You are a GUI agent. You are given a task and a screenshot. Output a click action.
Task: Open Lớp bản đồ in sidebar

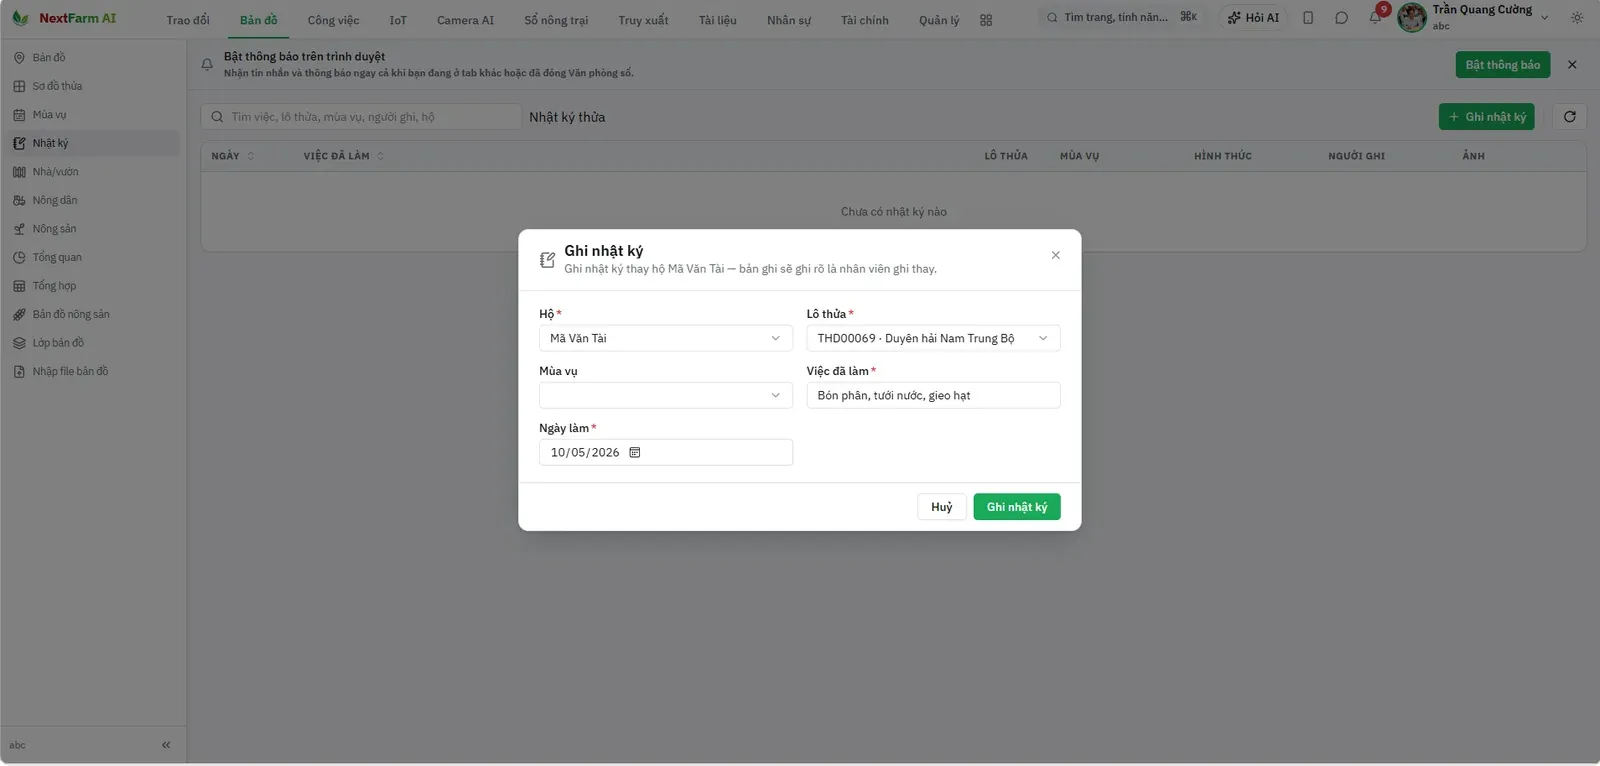pos(91,343)
